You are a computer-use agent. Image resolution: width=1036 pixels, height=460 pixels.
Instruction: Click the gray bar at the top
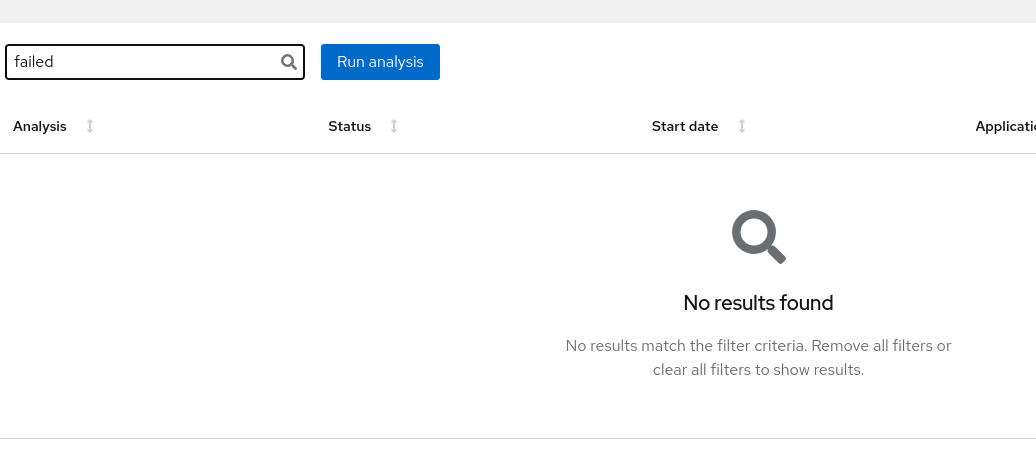point(518,11)
